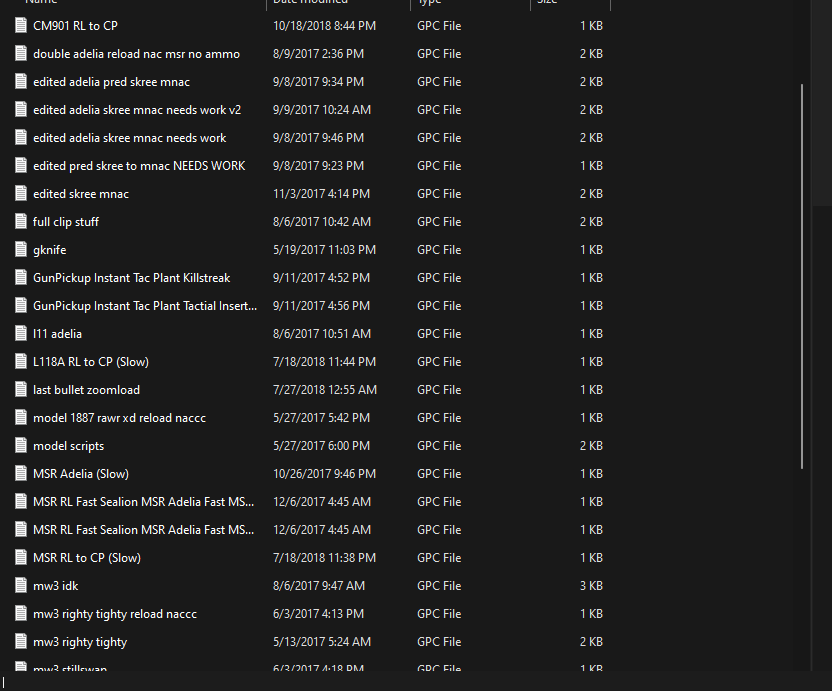Click the date 10/18/2018 8:44 PM
The width and height of the screenshot is (832, 691).
pyautogui.click(x=324, y=25)
